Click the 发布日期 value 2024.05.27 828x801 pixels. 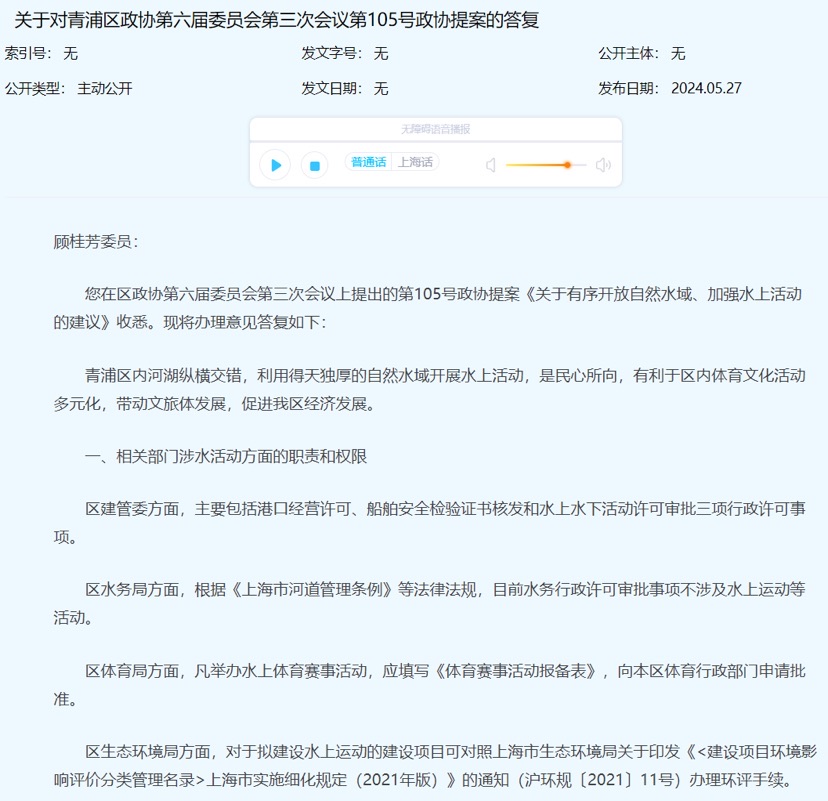click(x=706, y=88)
